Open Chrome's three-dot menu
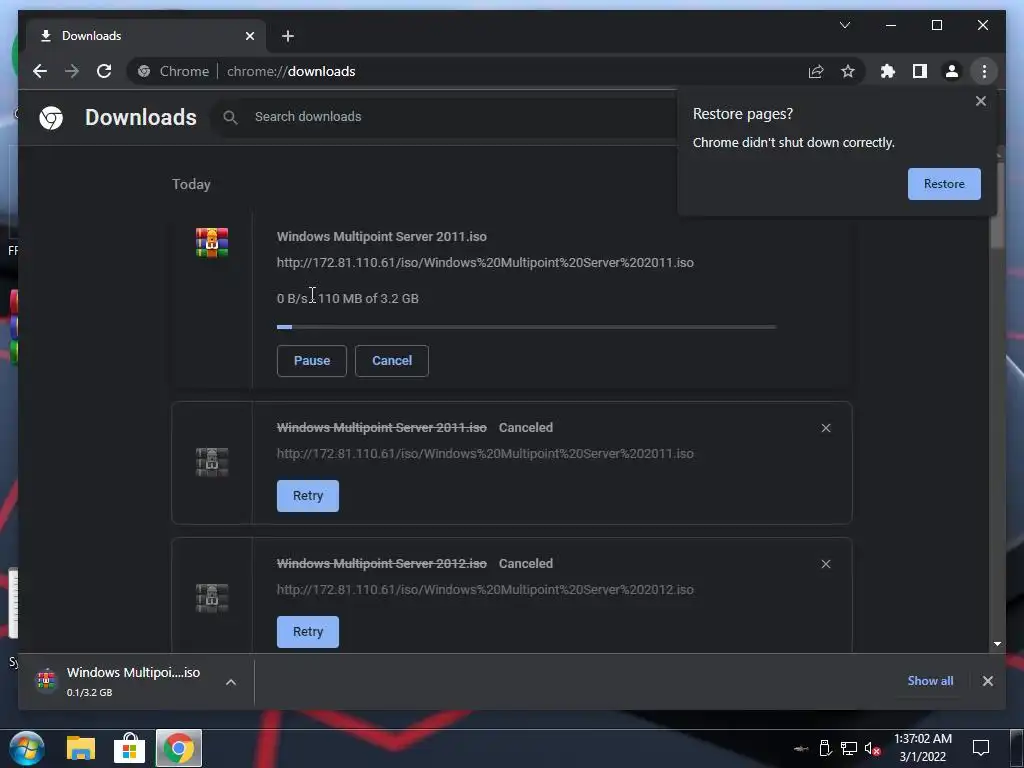Screen dimensions: 1024x768 click(984, 71)
